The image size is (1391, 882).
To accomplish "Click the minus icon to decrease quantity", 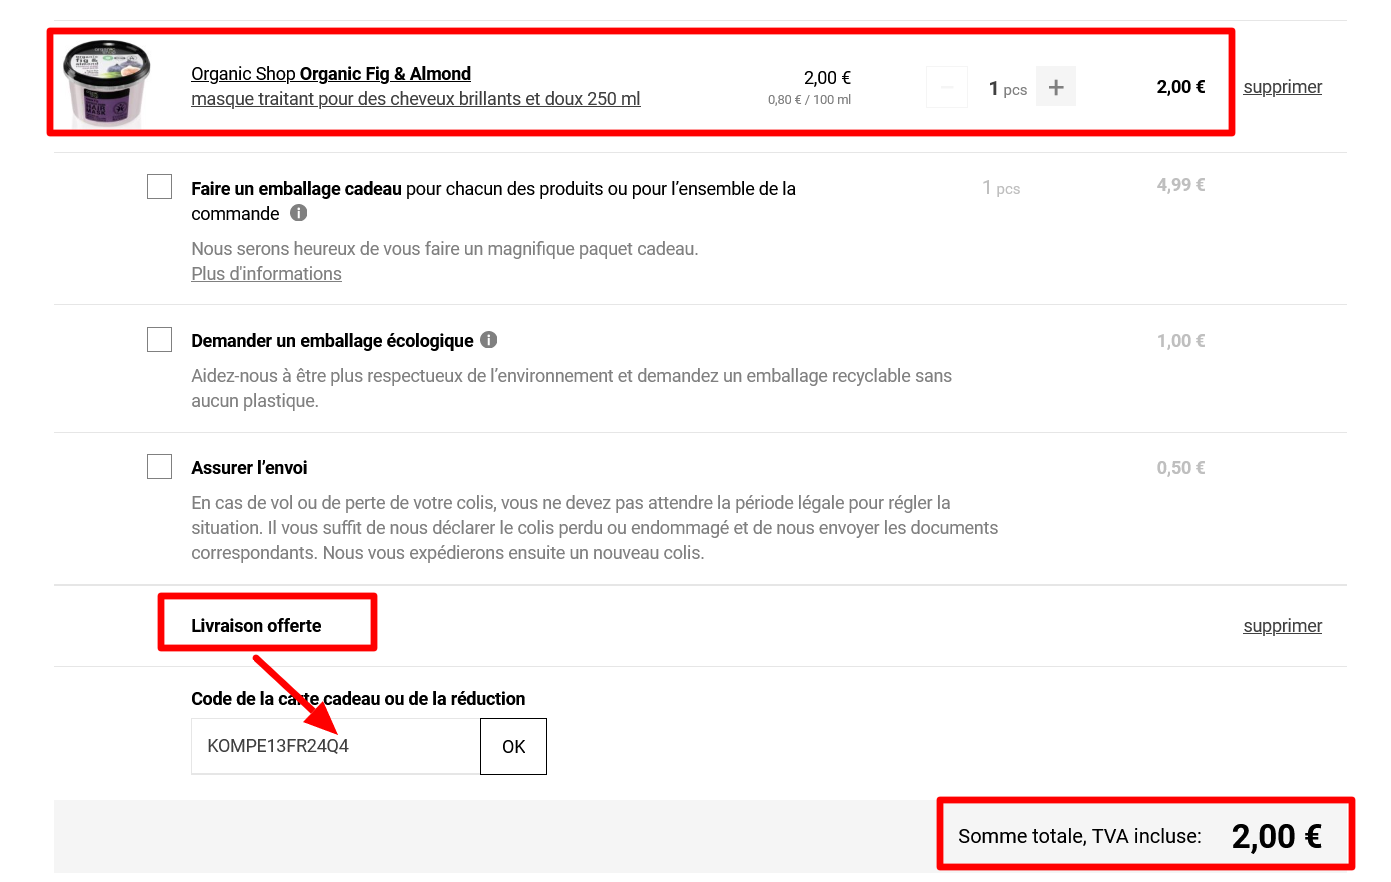I will coord(946,88).
